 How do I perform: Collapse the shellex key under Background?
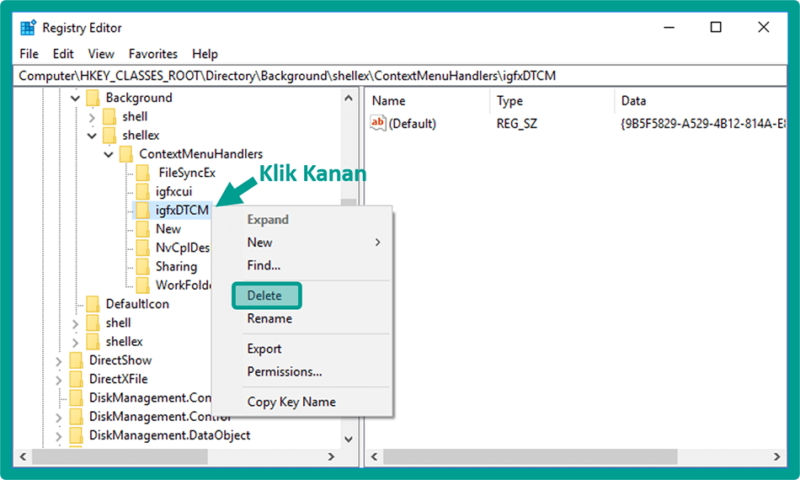pyautogui.click(x=92, y=136)
